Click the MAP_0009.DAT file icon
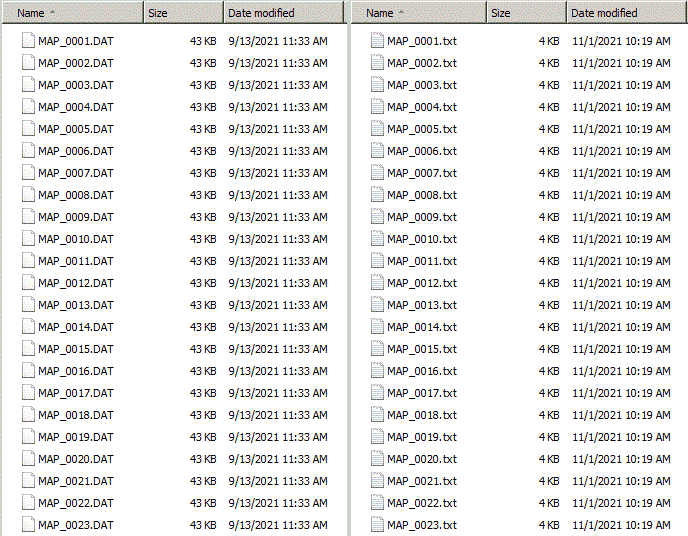The height and width of the screenshot is (536, 688). (28, 217)
